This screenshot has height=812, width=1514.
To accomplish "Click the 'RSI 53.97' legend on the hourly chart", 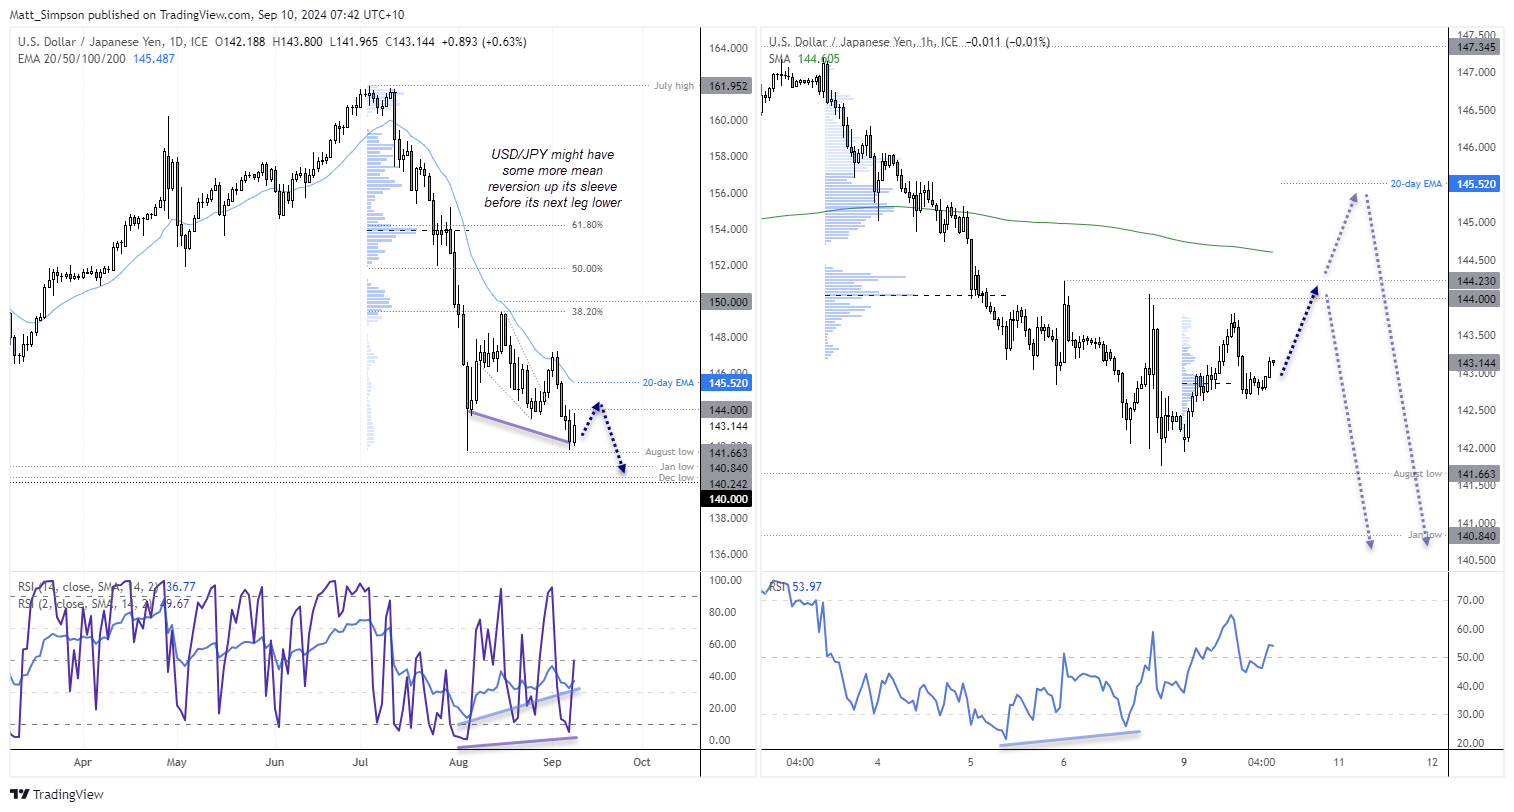I will pos(795,587).
